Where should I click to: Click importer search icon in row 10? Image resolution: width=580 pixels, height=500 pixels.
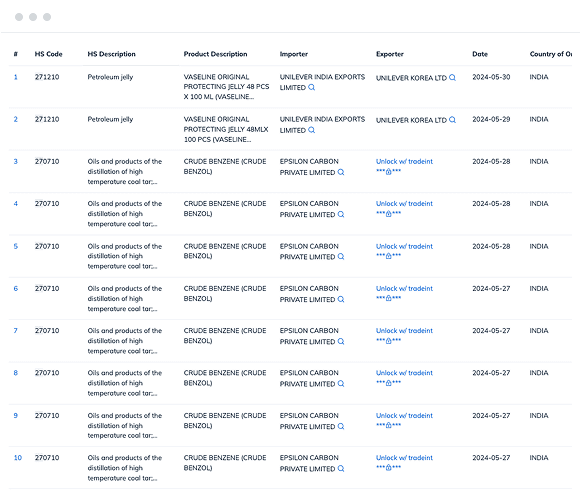[x=341, y=468]
